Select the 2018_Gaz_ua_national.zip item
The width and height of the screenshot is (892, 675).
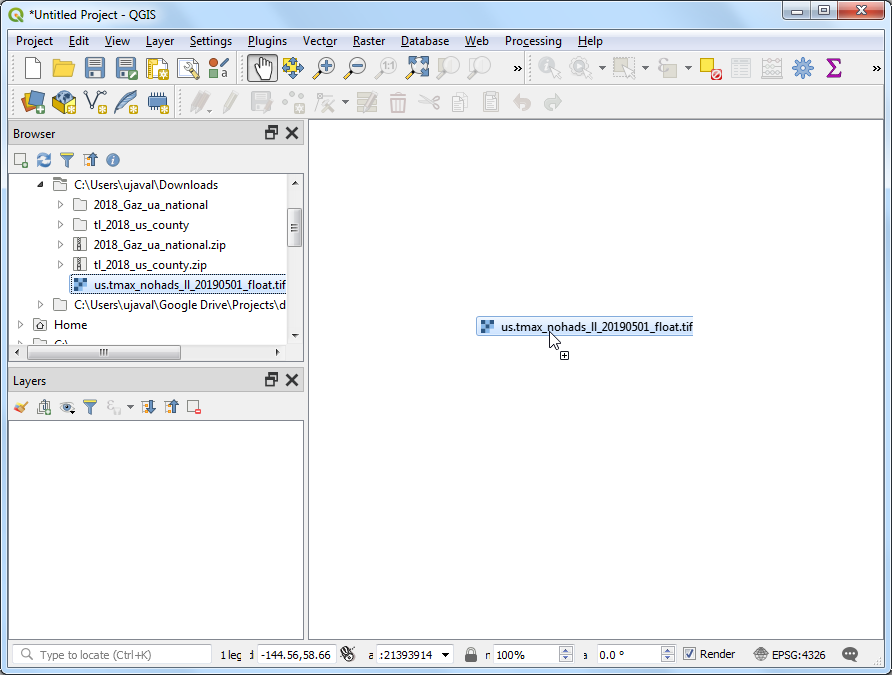click(x=159, y=245)
